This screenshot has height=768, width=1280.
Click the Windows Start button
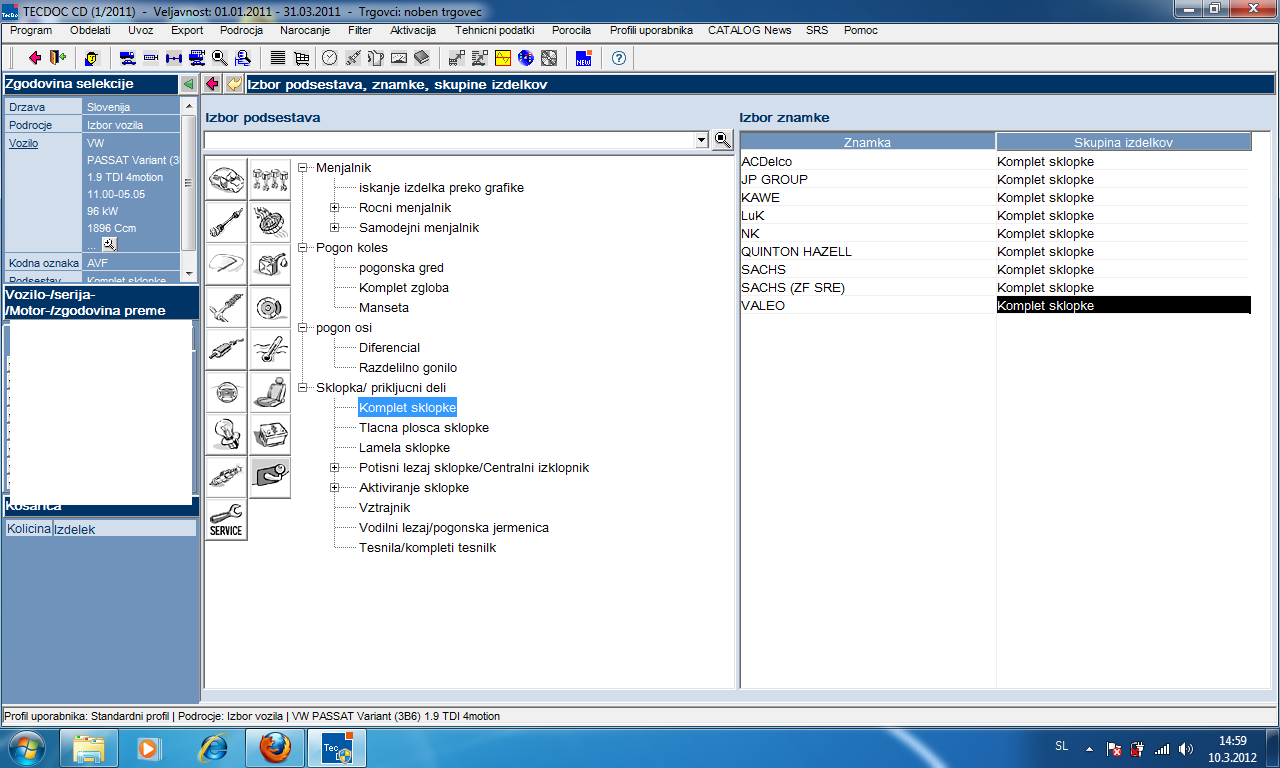28,747
